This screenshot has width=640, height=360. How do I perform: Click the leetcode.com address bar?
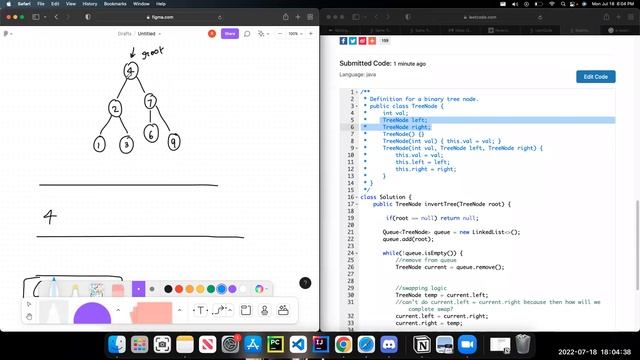tap(480, 17)
